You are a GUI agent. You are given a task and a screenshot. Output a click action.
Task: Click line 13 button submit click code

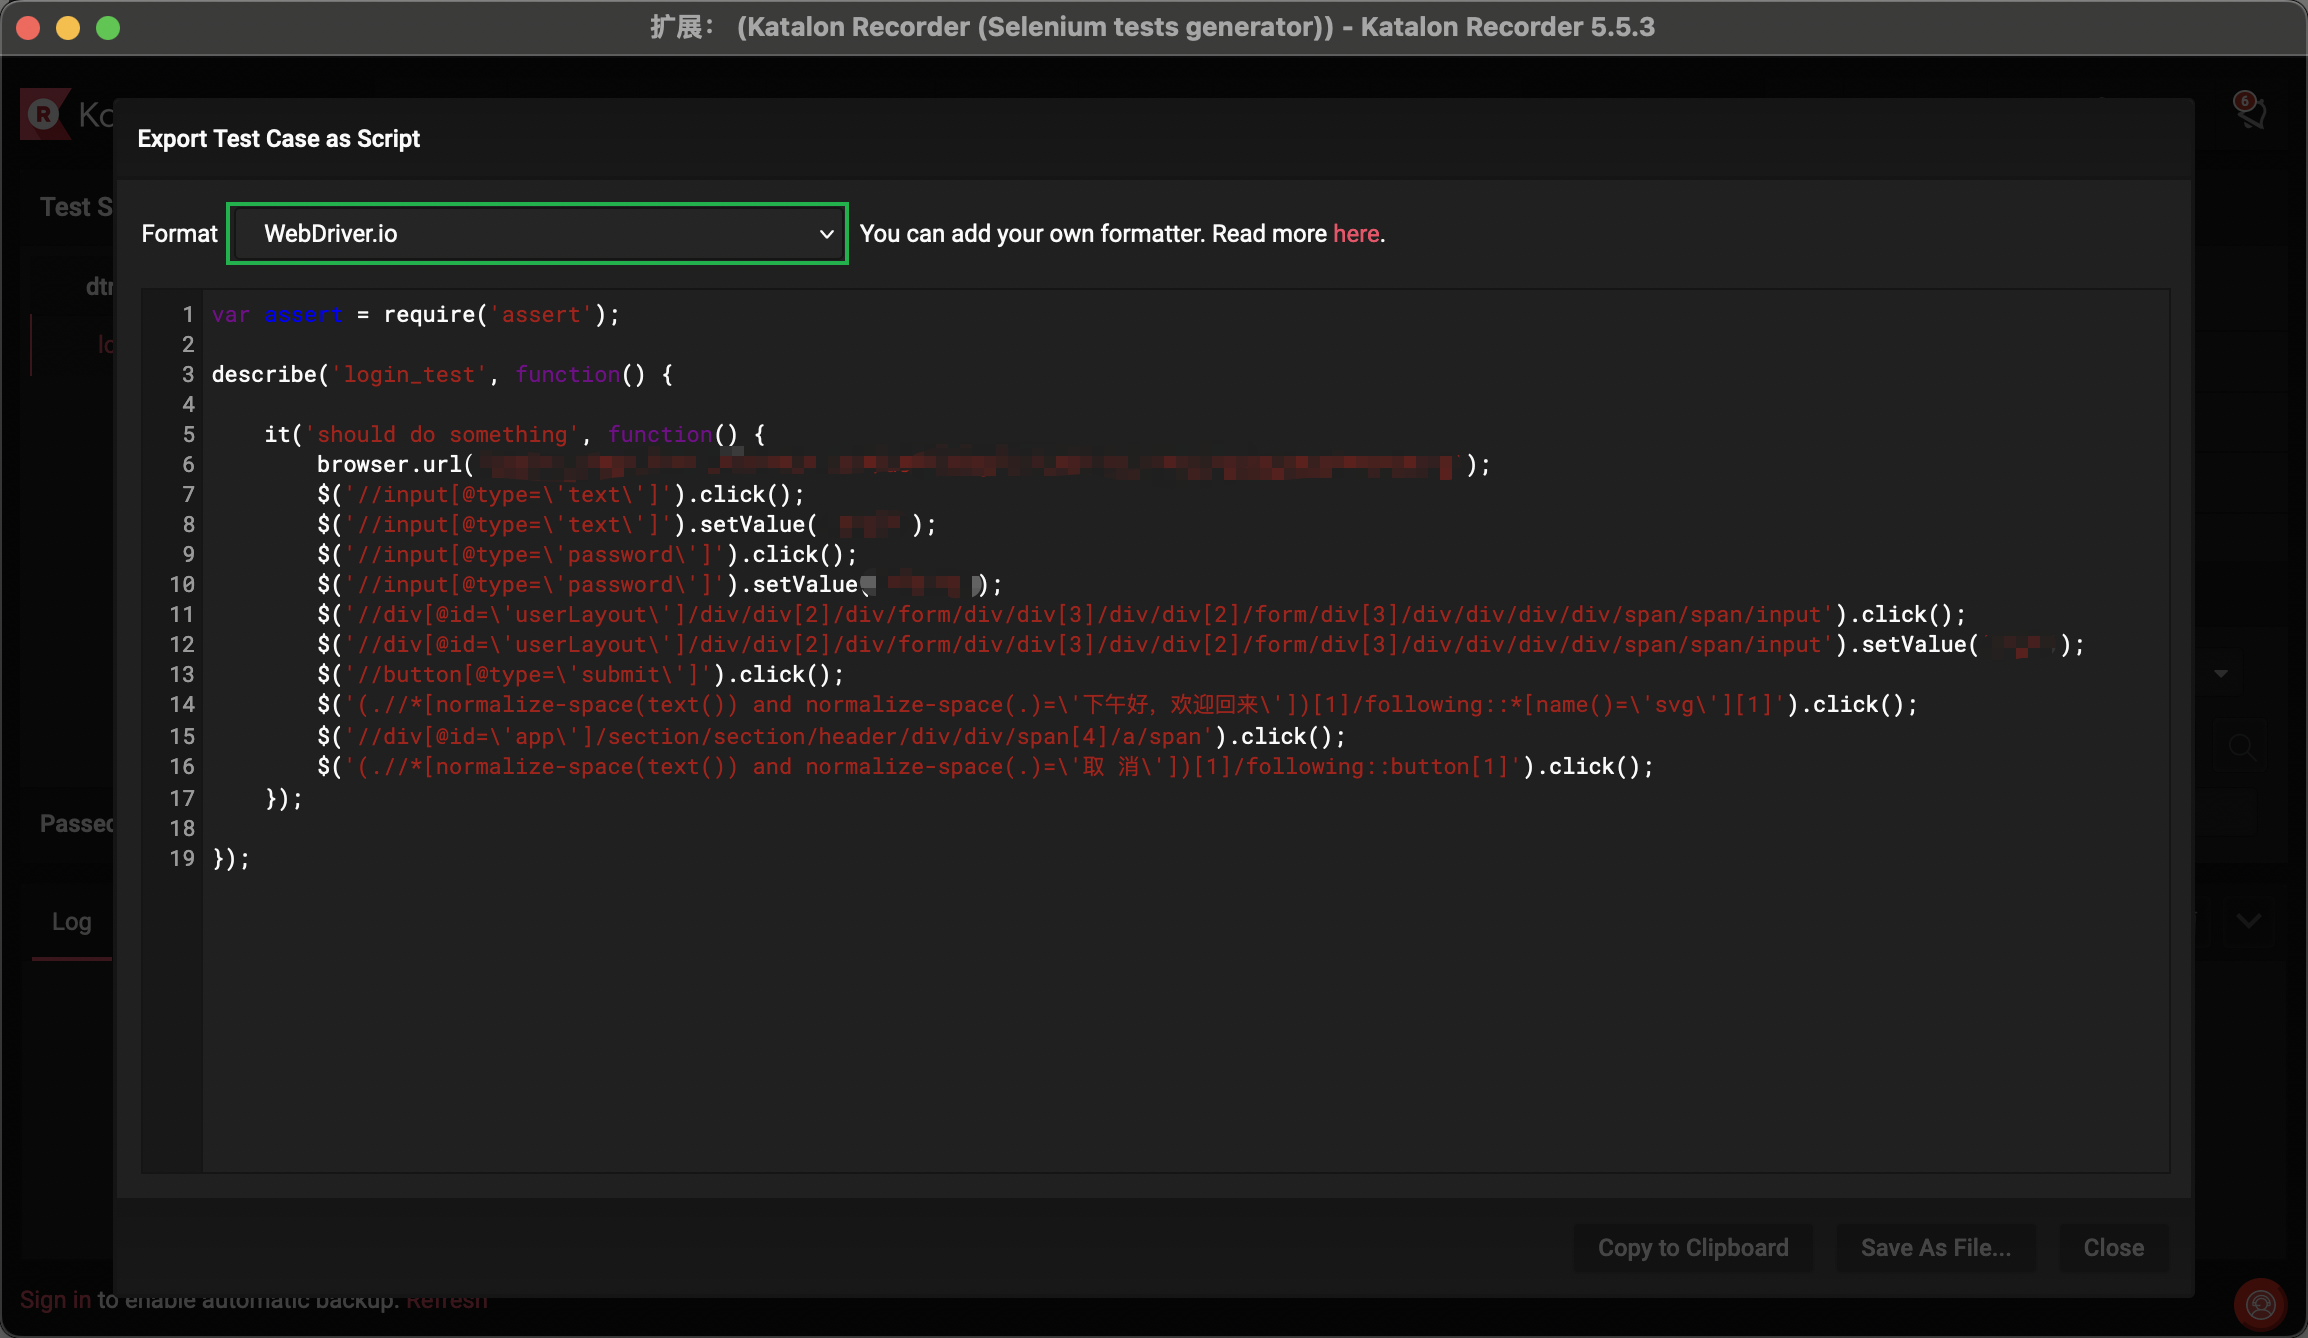click(581, 675)
